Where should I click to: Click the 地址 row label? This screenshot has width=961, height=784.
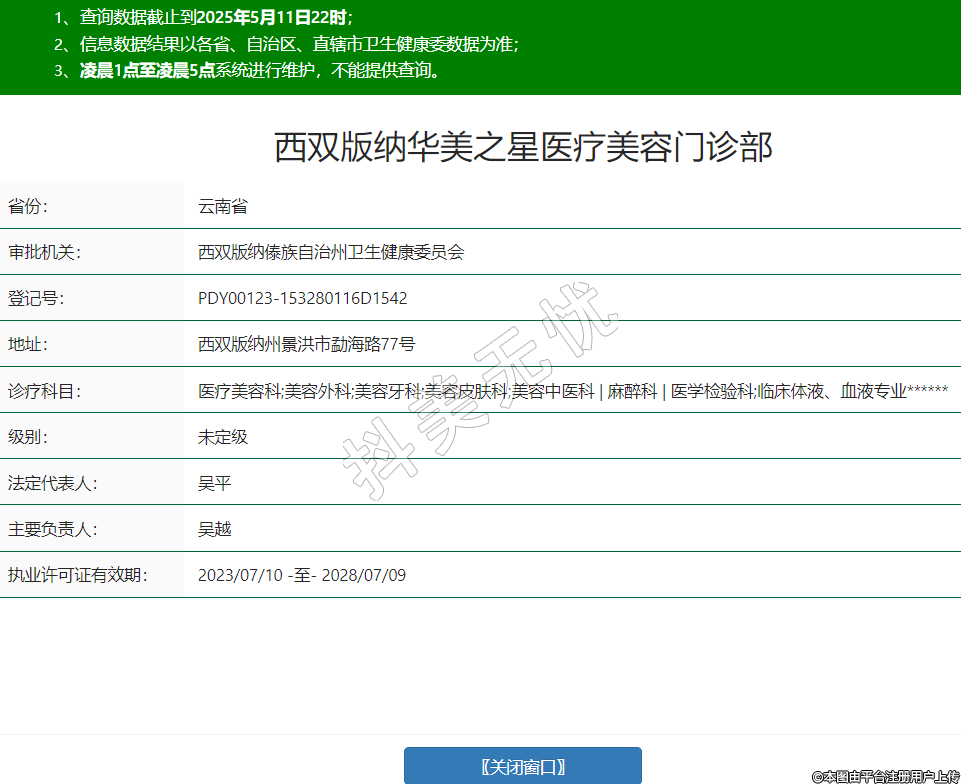28,345
